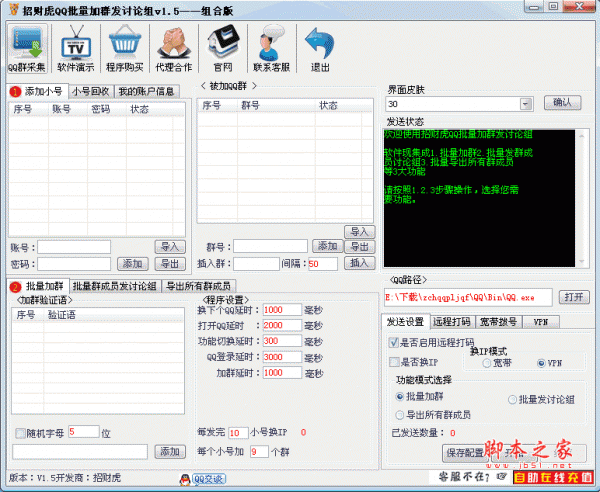Click the 验证语 column header

tap(113, 315)
